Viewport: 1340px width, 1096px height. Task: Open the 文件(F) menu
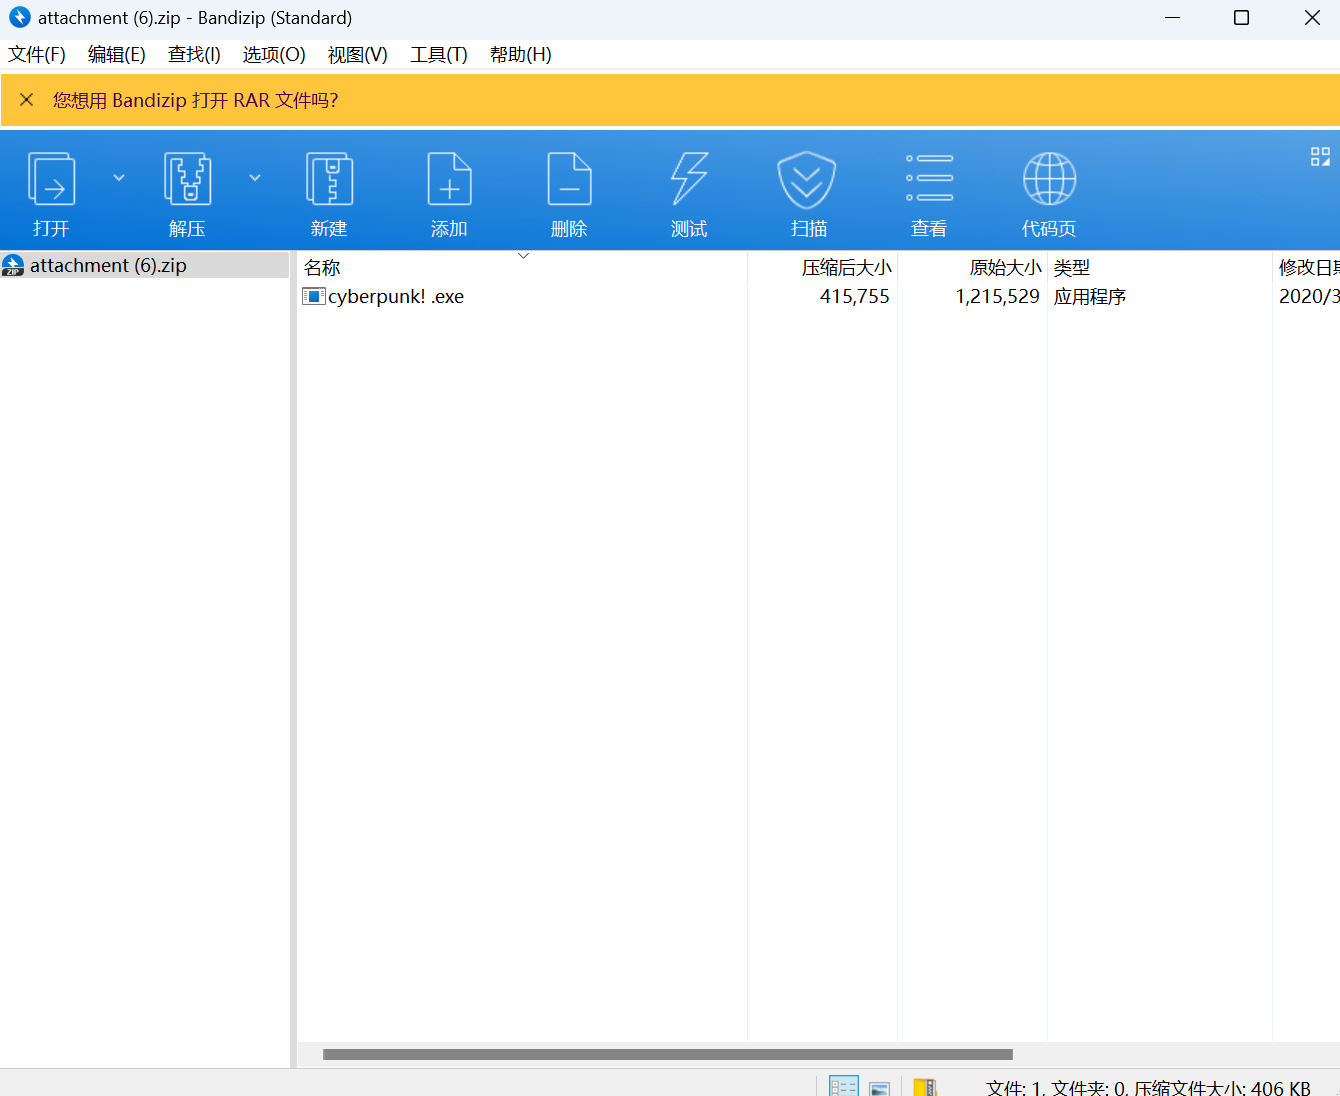[37, 54]
